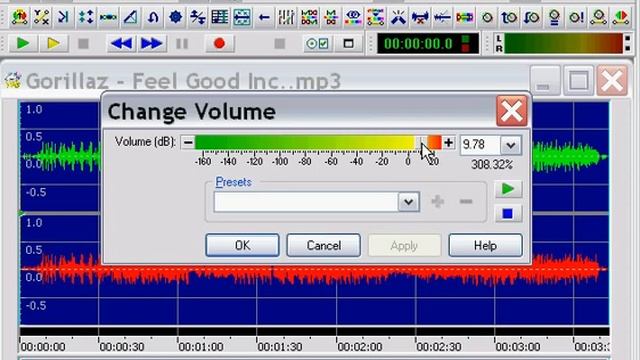The height and width of the screenshot is (360, 640).
Task: Select the four vertical arrows dynamics icon
Action: (x=86, y=17)
